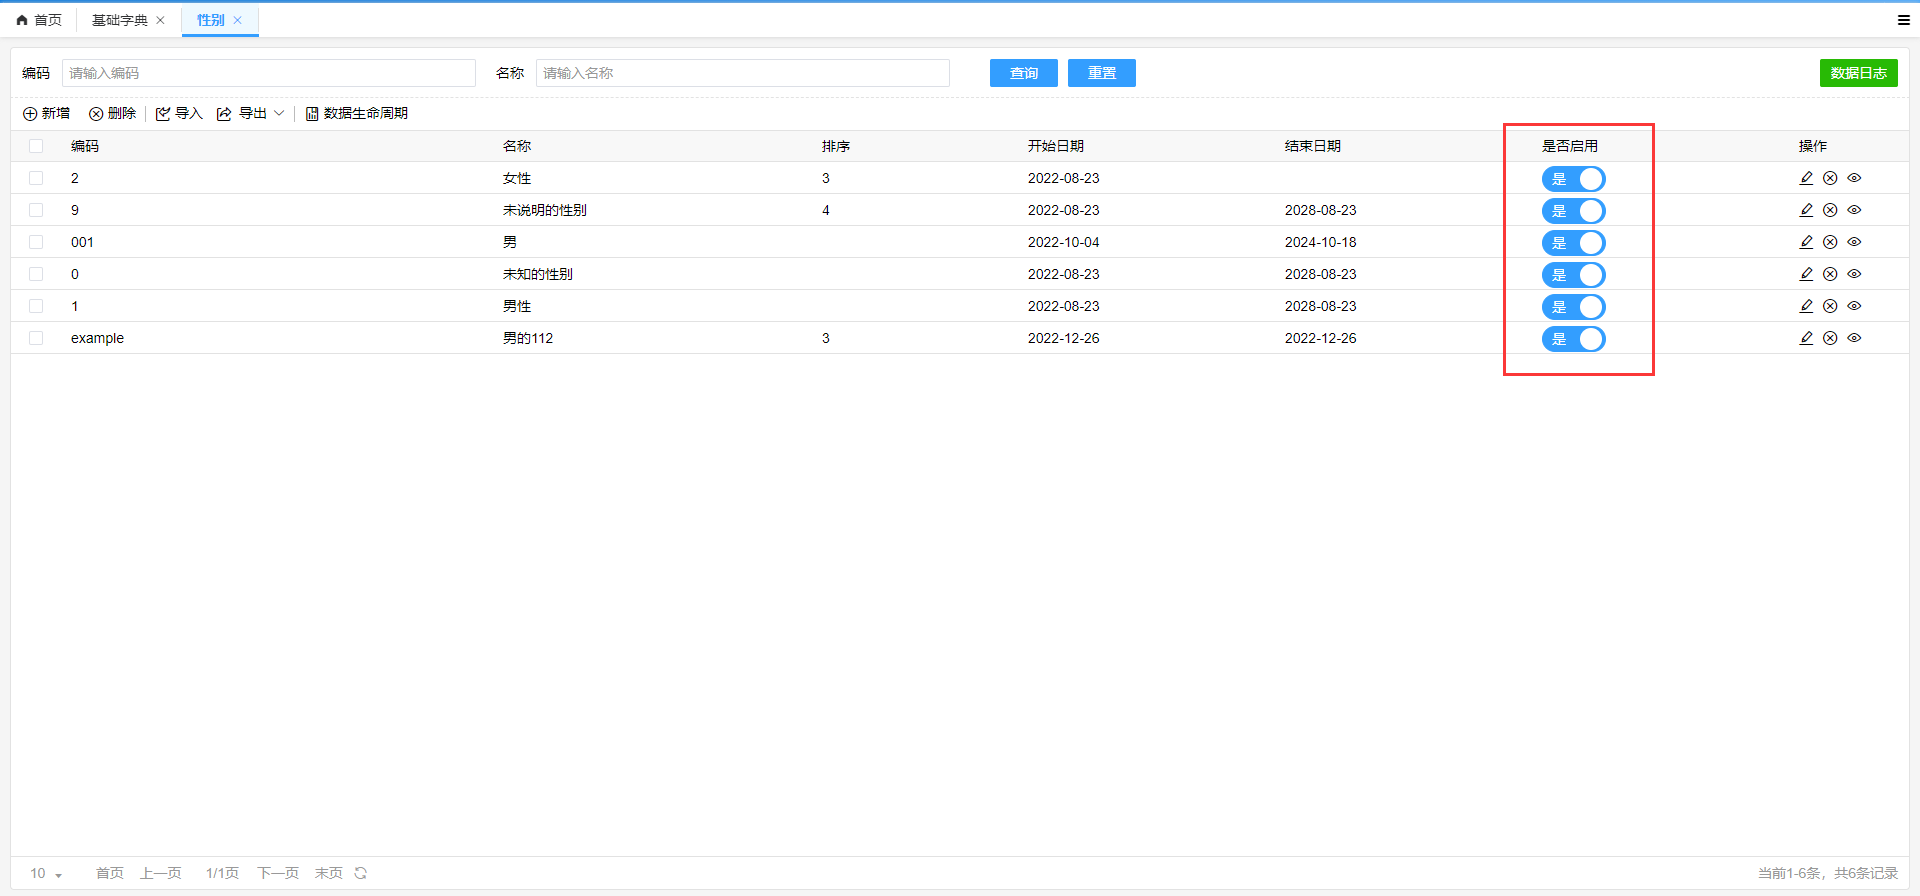Click the view eye icon for example row
1920x896 pixels.
click(1854, 338)
